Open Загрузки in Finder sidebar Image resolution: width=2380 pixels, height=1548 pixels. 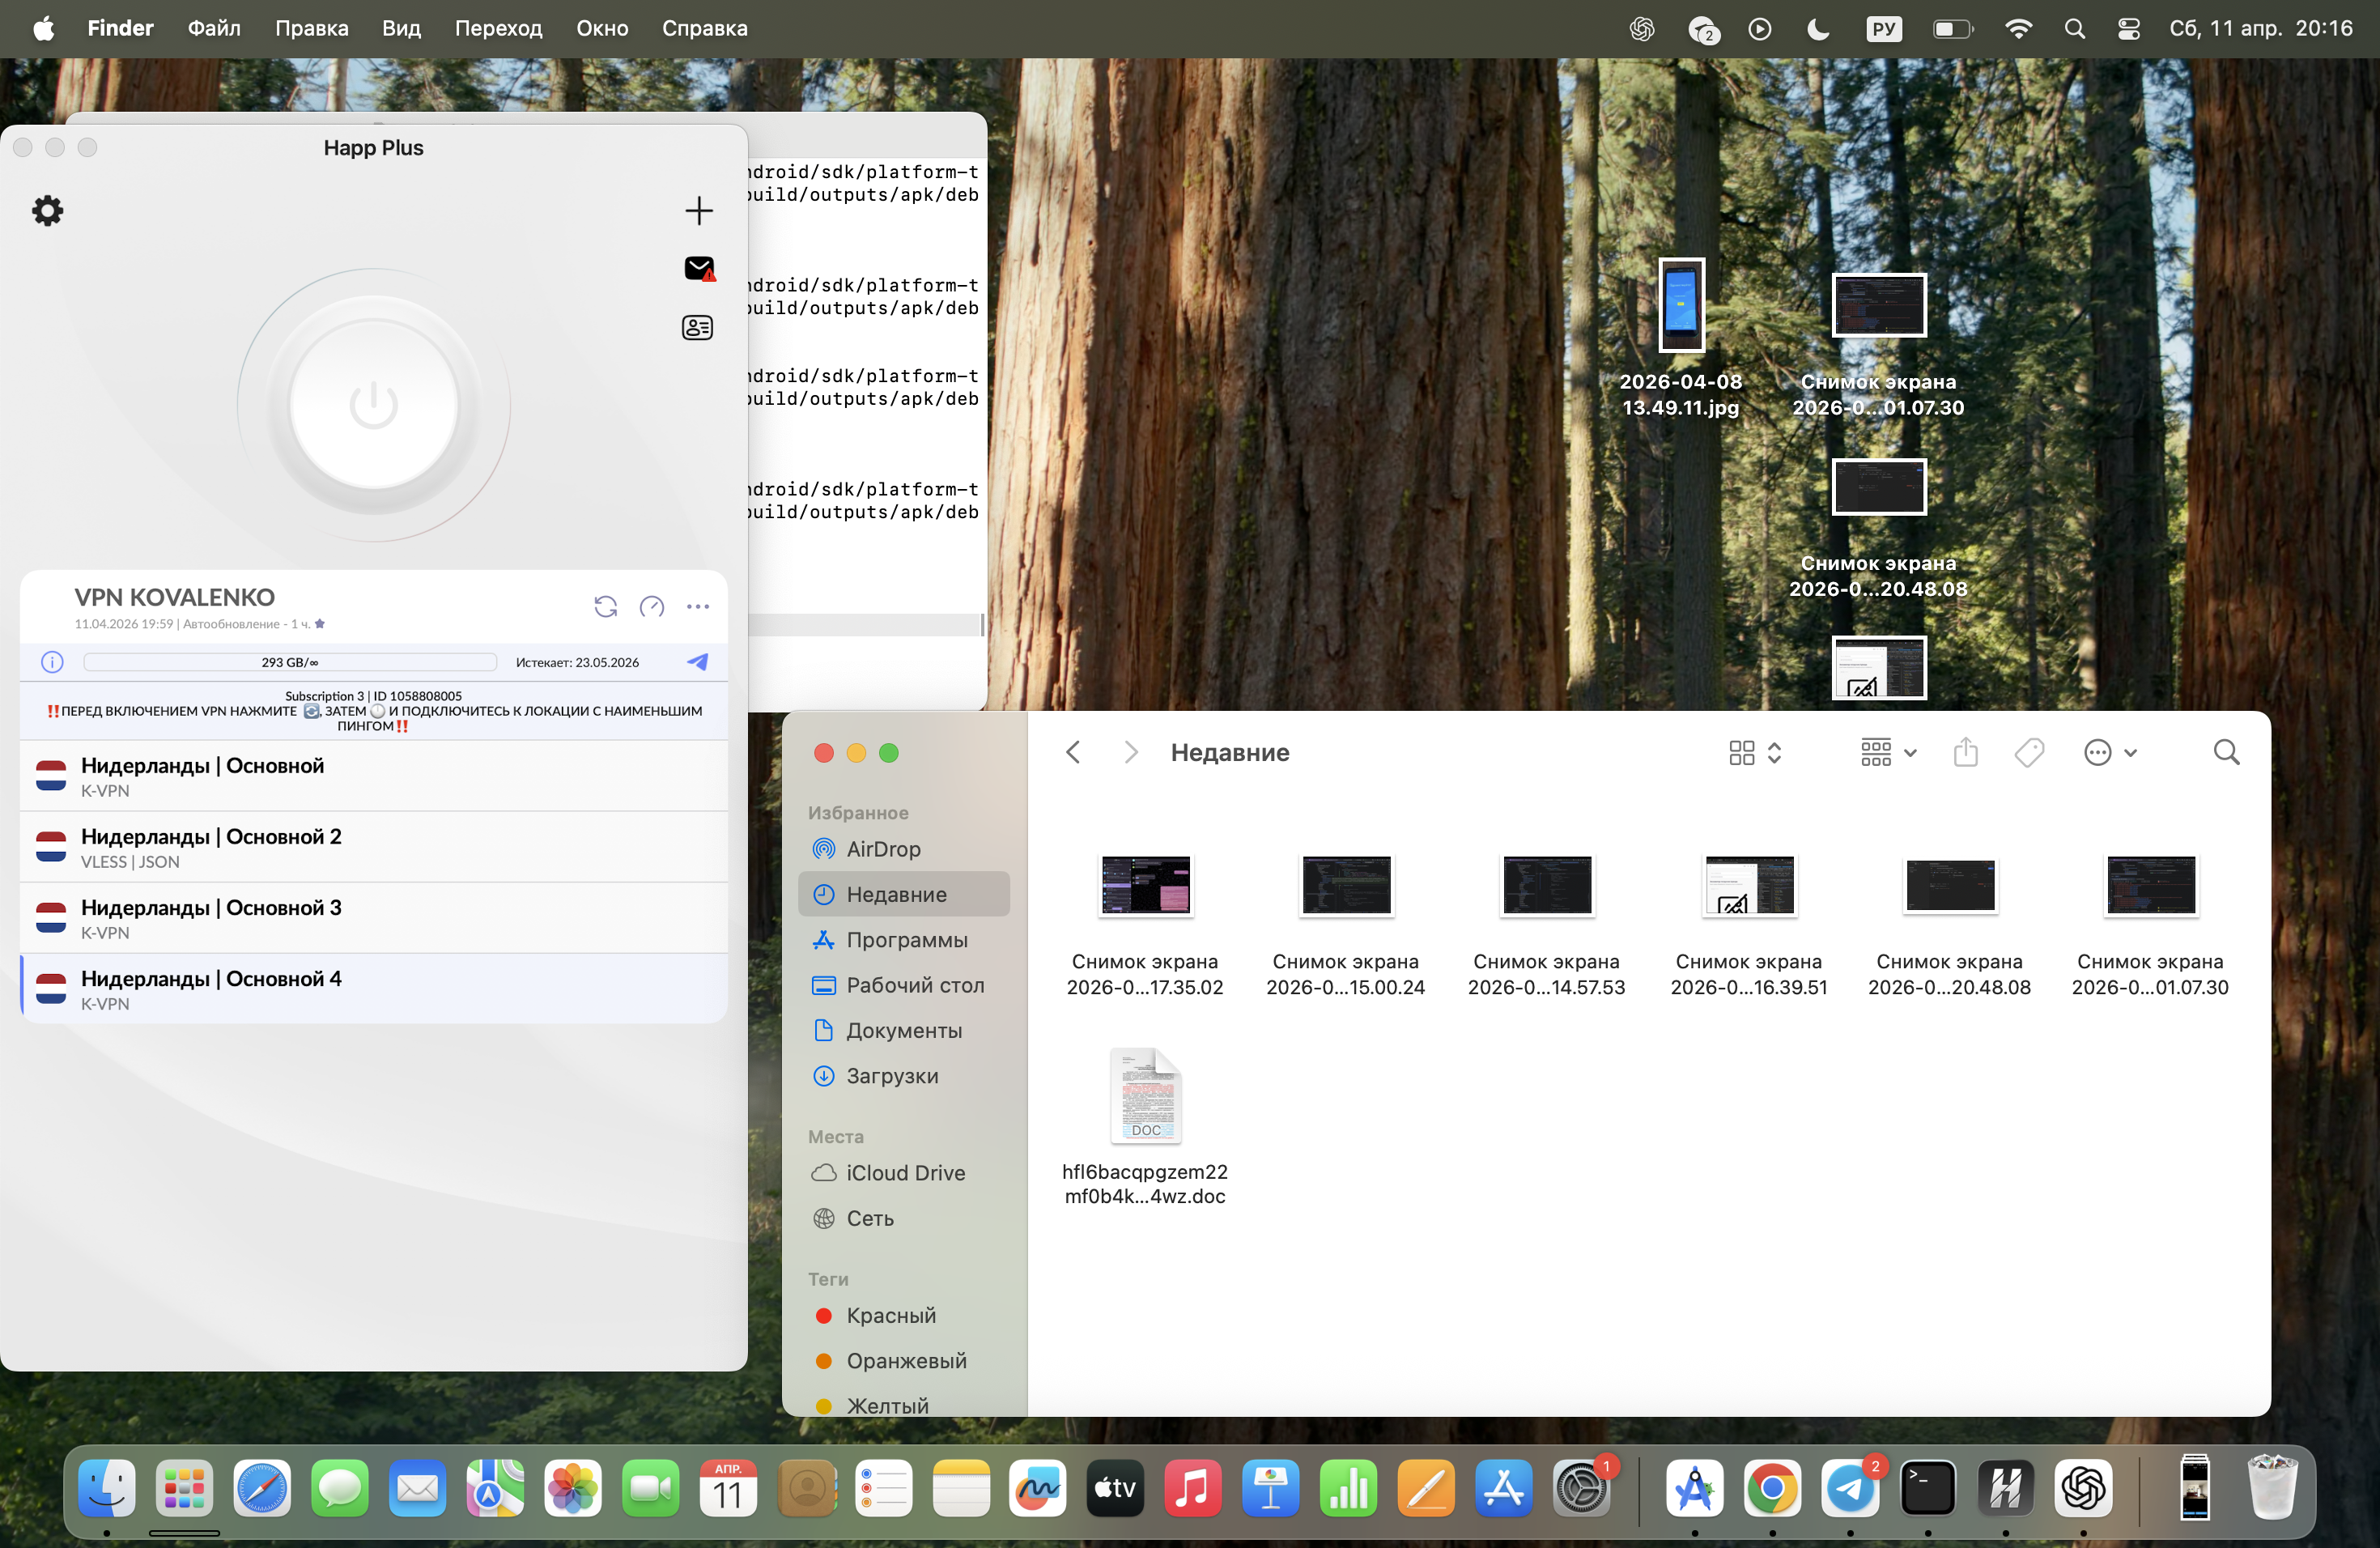pos(891,1076)
